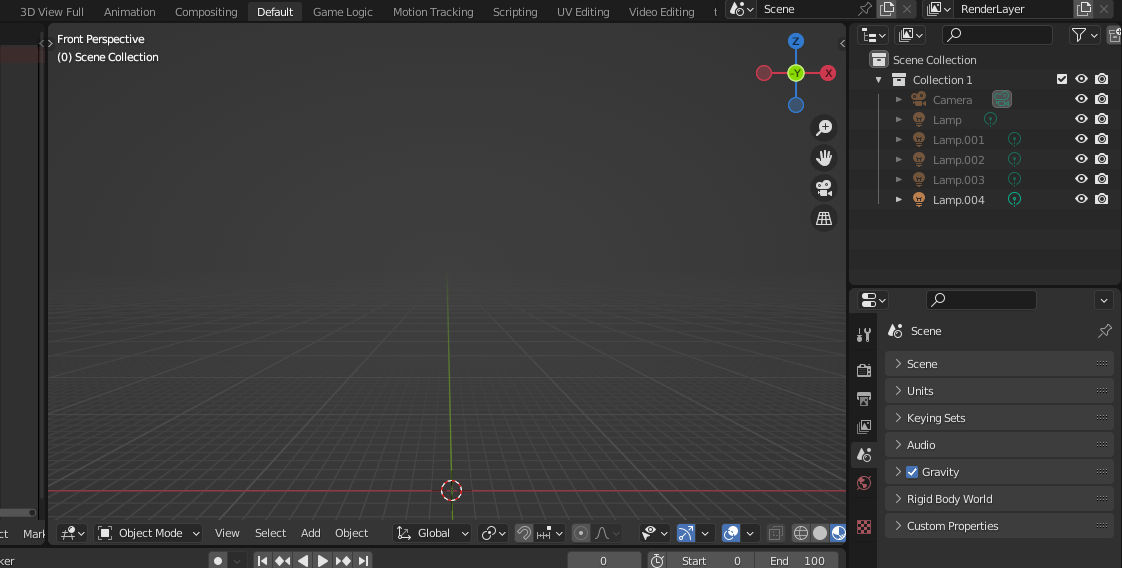Open the World properties tab

(x=864, y=483)
